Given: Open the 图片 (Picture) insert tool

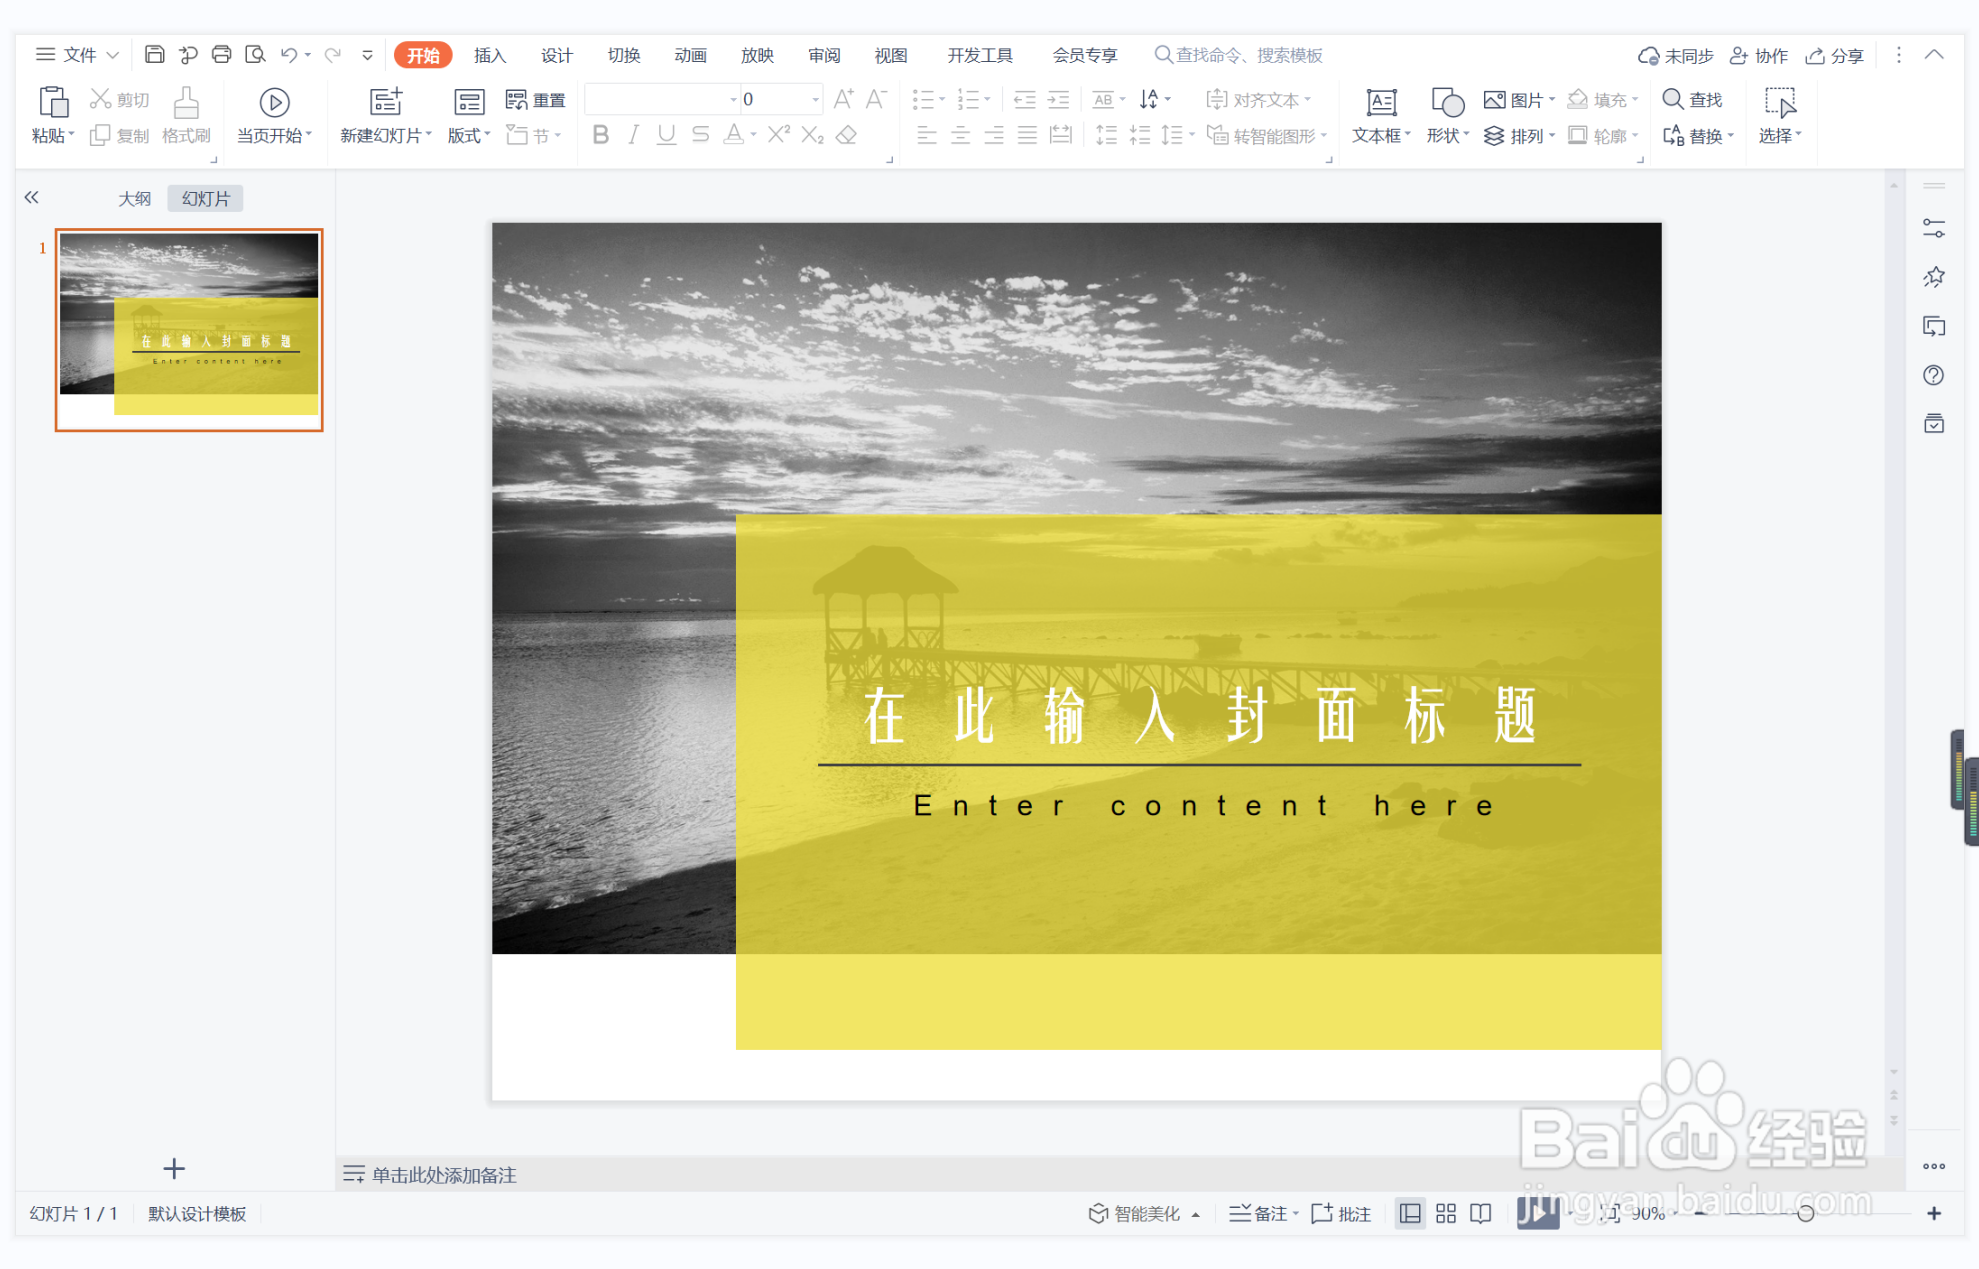Looking at the screenshot, I should point(1514,99).
